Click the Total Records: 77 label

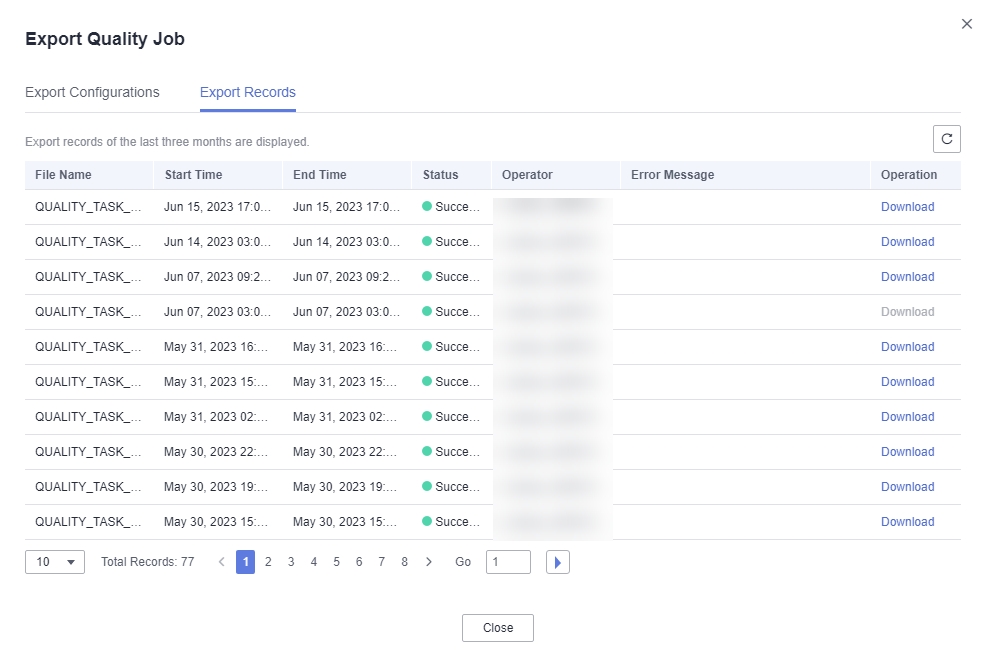tap(148, 562)
